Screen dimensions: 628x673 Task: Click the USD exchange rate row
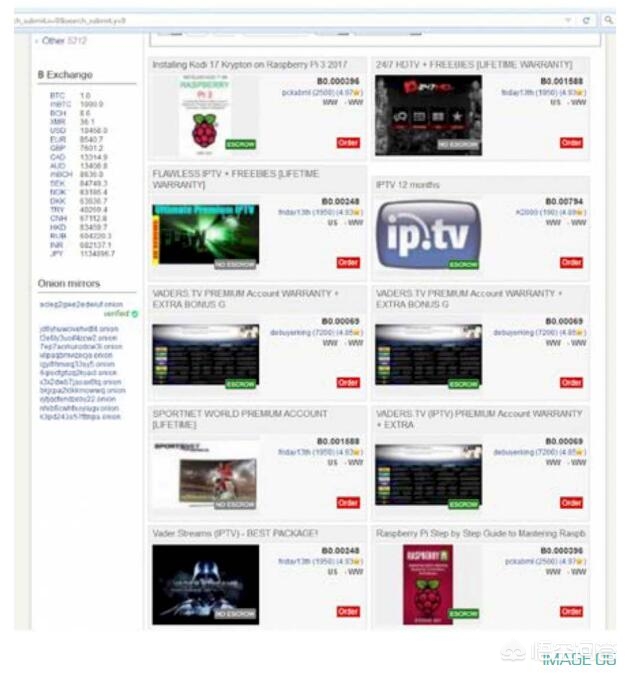pos(79,130)
